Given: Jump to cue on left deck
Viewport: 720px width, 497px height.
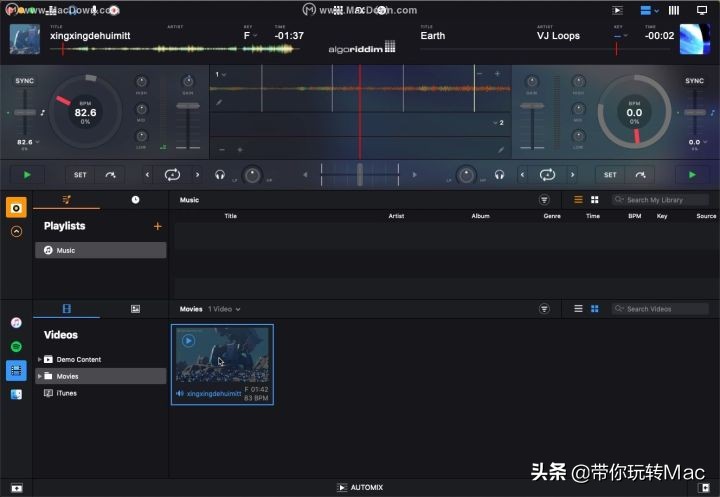Looking at the screenshot, I should pyautogui.click(x=110, y=175).
